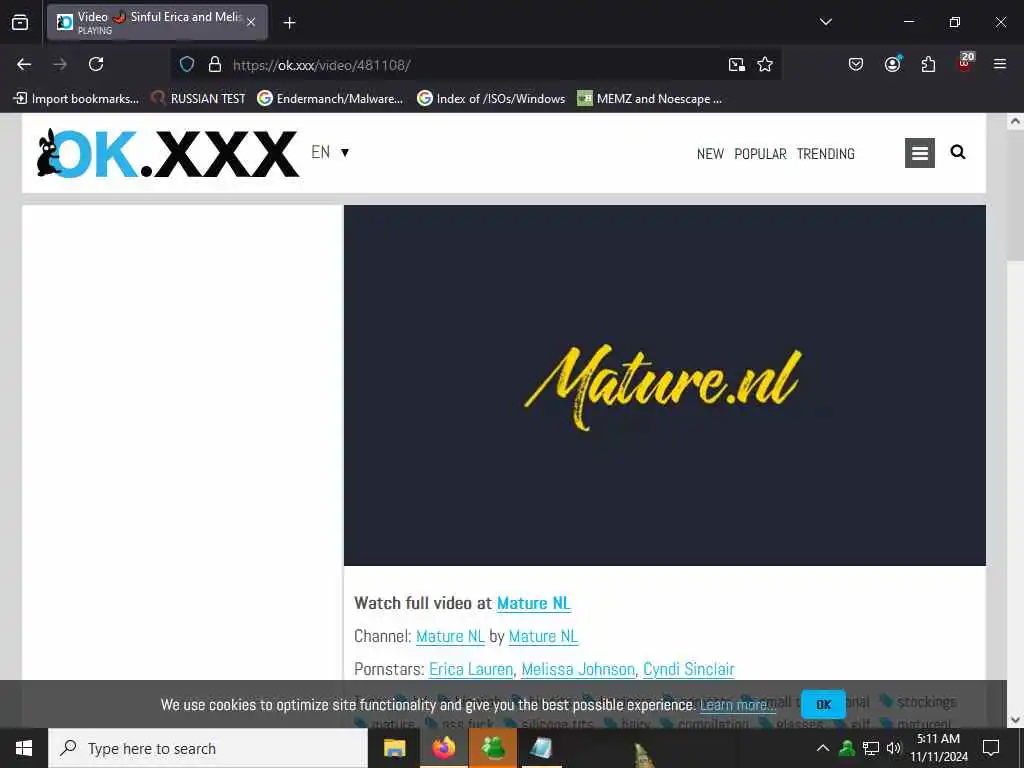Open Melissa Johnson link
Screen dimensions: 1024x768
pyautogui.click(x=578, y=669)
